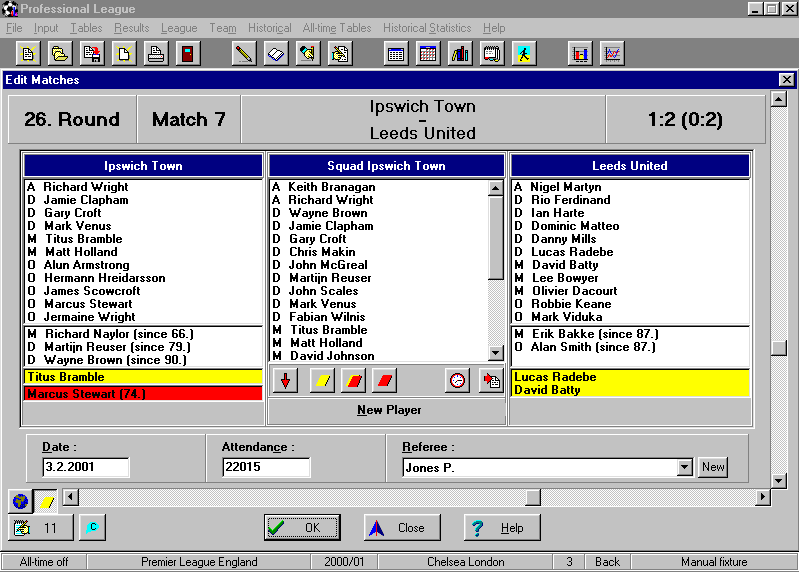Click the red card button under squad
Image resolution: width=799 pixels, height=572 pixels.
tap(385, 380)
